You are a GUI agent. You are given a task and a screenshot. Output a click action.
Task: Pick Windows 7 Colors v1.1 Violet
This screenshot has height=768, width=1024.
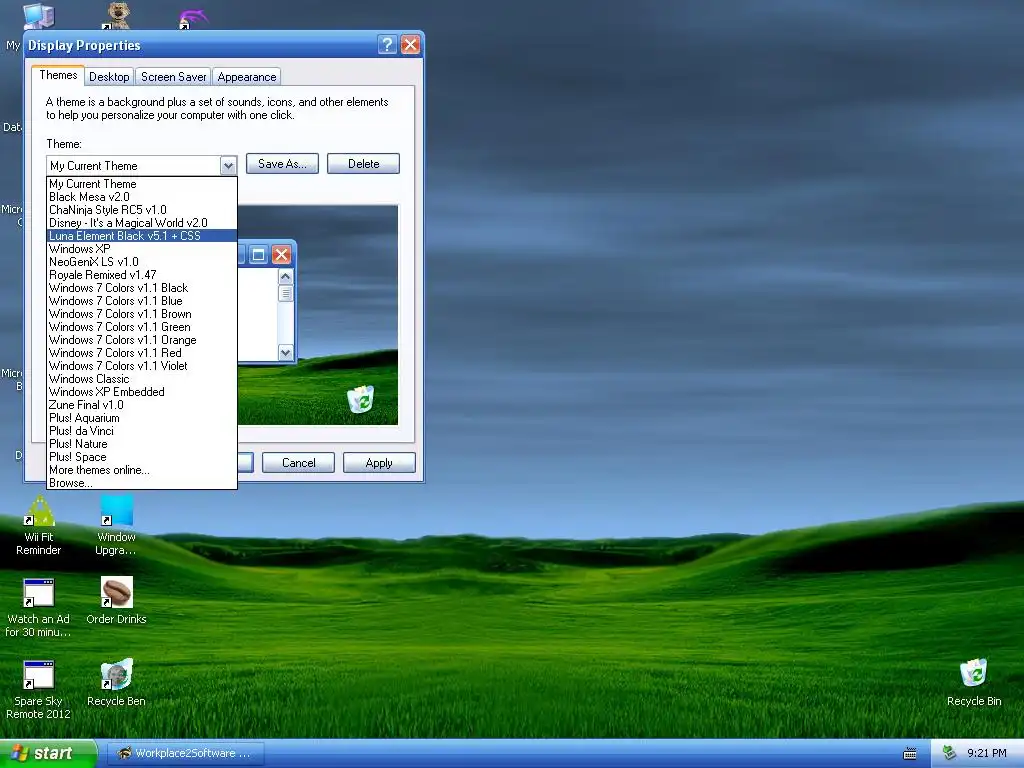142,366
